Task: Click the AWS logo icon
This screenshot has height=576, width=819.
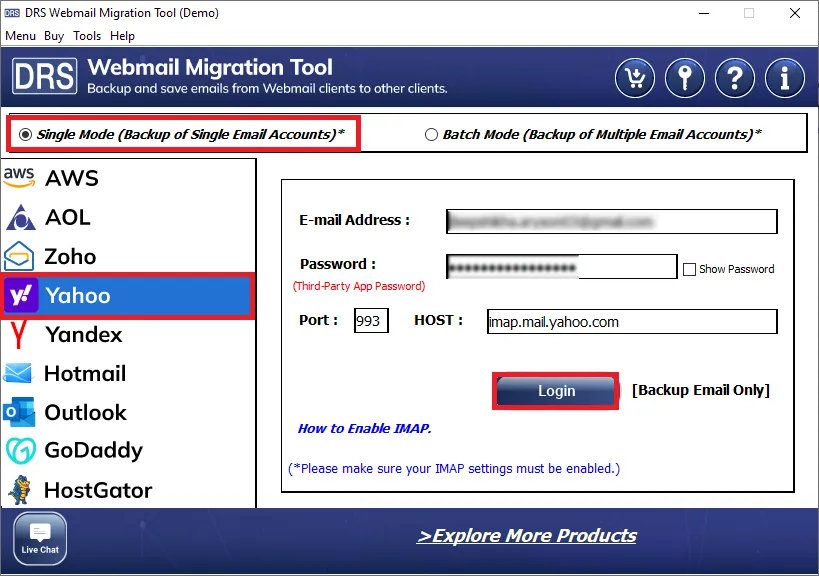Action: tap(19, 178)
